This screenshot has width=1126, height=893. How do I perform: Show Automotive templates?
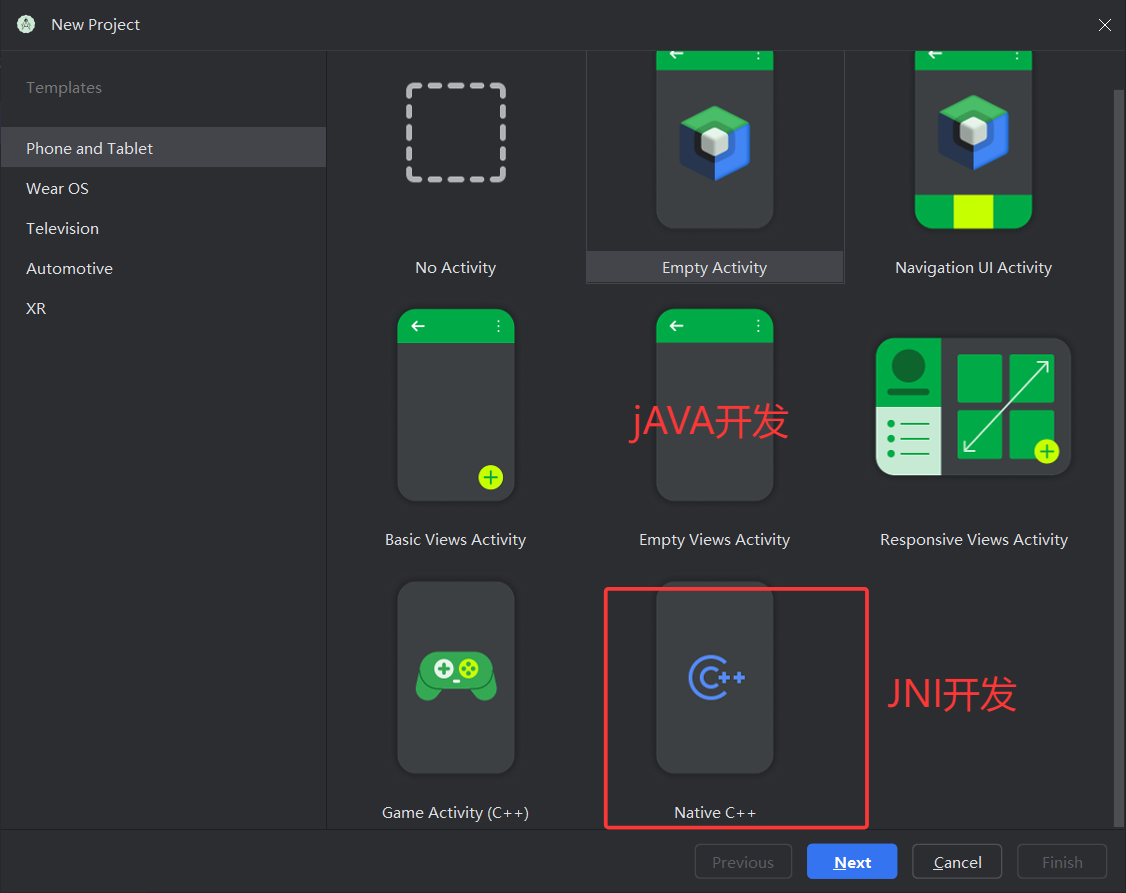pyautogui.click(x=69, y=268)
